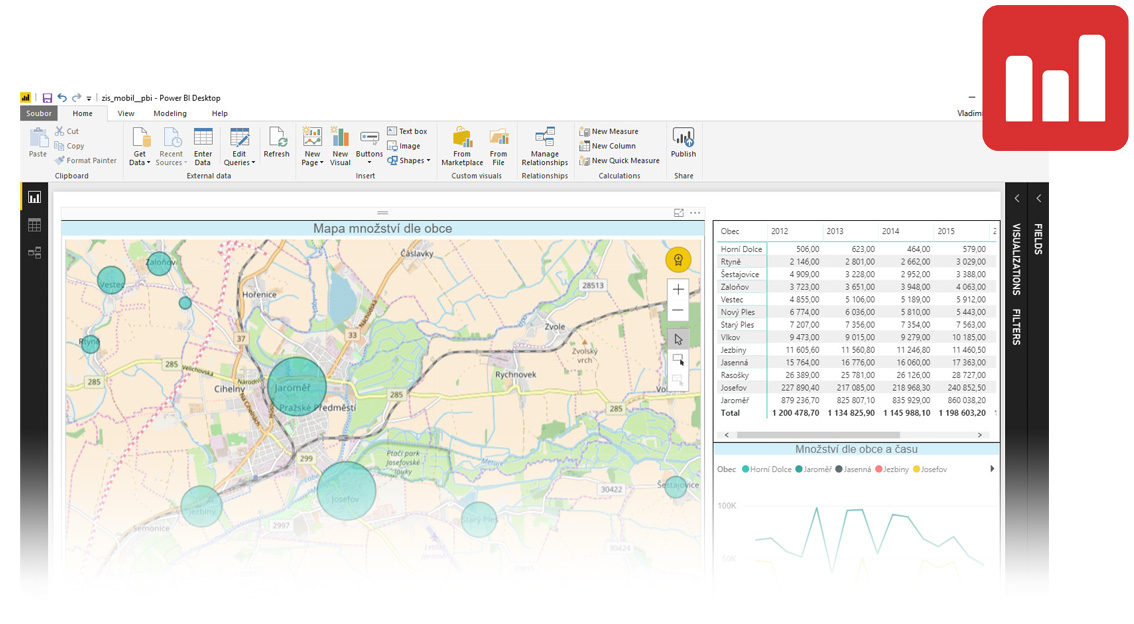
Task: Switch to Model relationships view in sidebar
Action: click(x=34, y=253)
